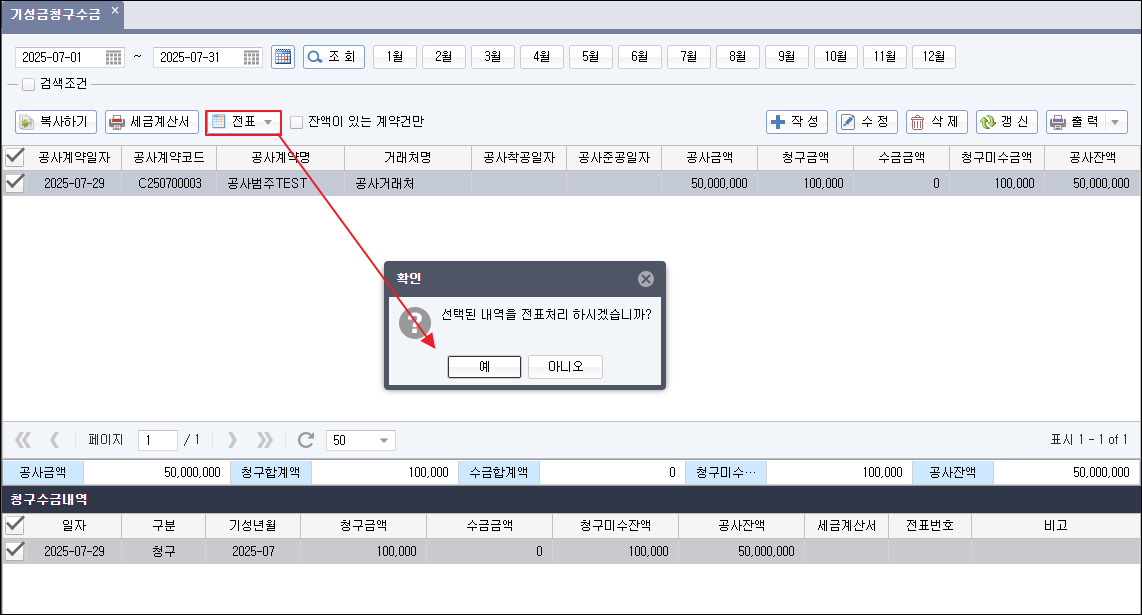Click 예 in the confirmation dialog
The width and height of the screenshot is (1142, 615).
point(484,366)
